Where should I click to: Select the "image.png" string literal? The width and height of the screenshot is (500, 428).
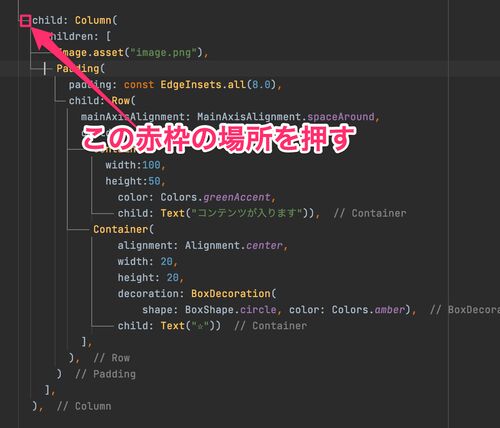point(163,53)
